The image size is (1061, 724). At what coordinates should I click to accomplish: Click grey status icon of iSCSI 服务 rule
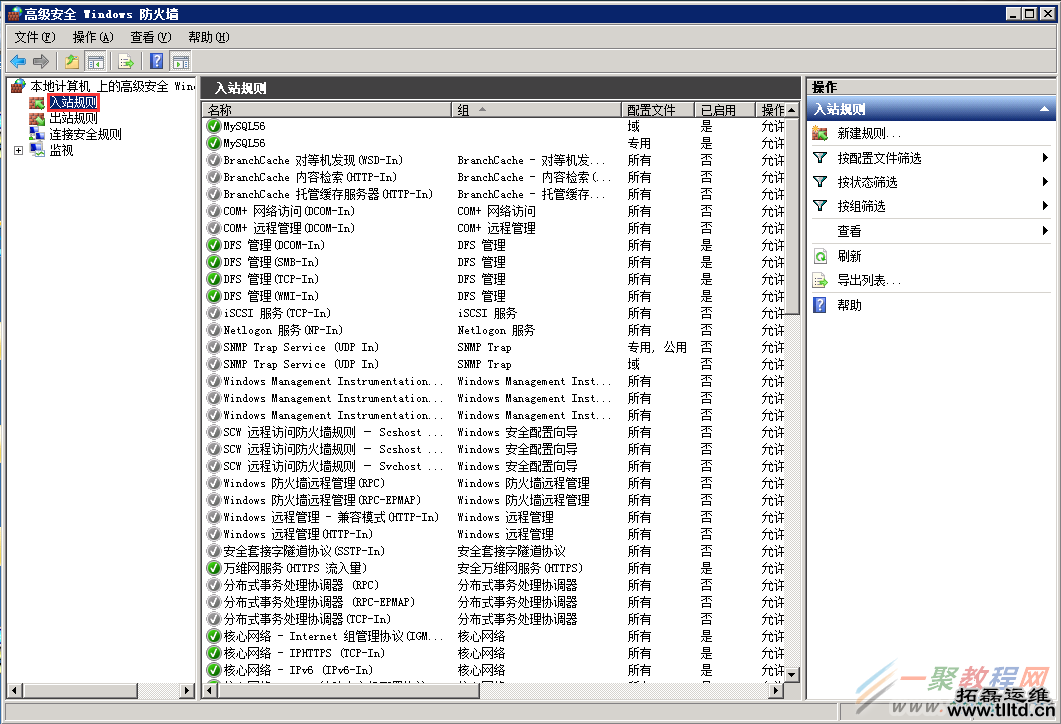pos(213,313)
